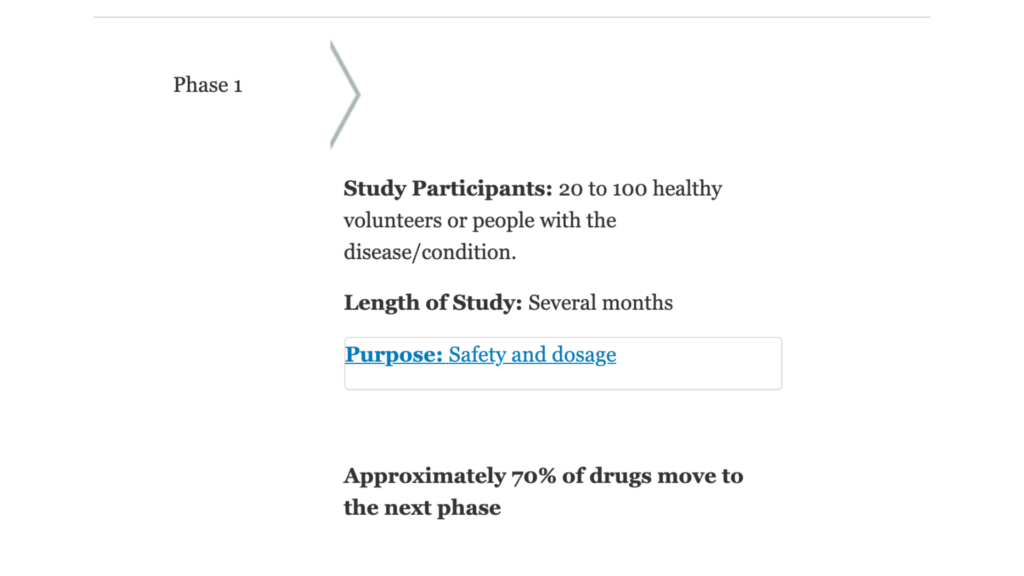The height and width of the screenshot is (576, 1024).
Task: Click the 20 to 100 healthy text
Action: pyautogui.click(x=640, y=189)
